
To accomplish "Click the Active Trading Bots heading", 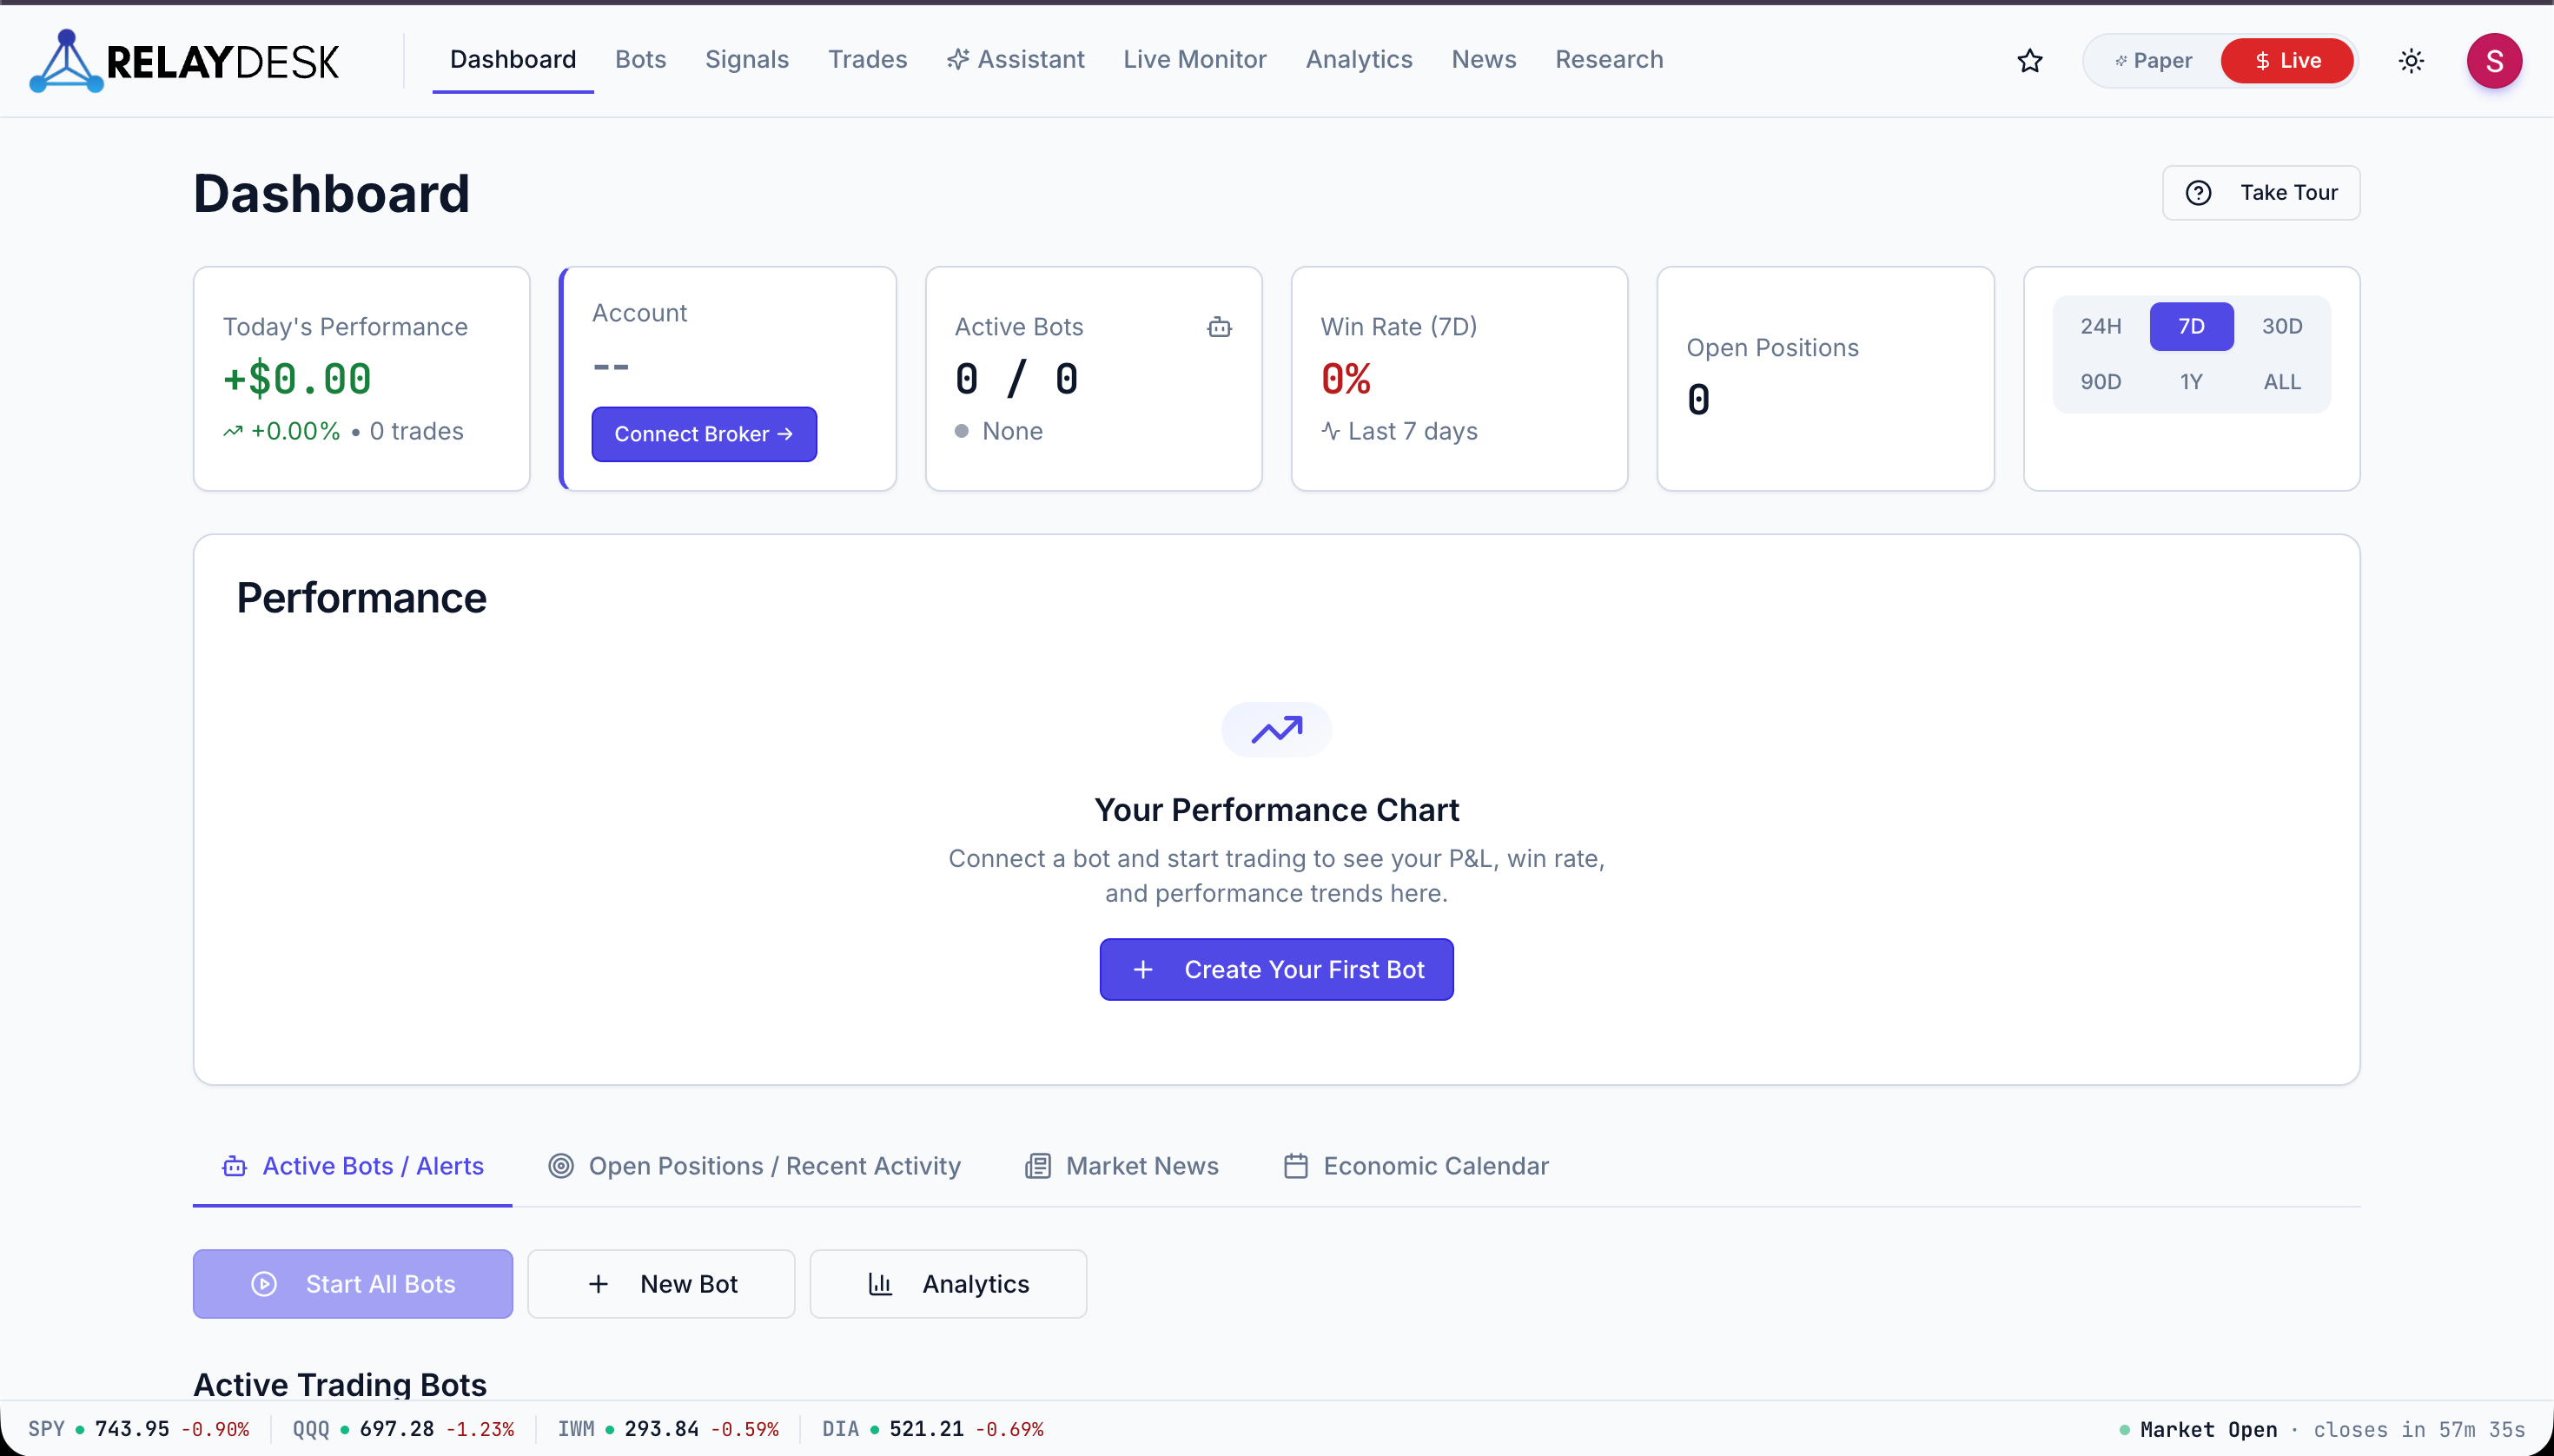I will pos(340,1384).
